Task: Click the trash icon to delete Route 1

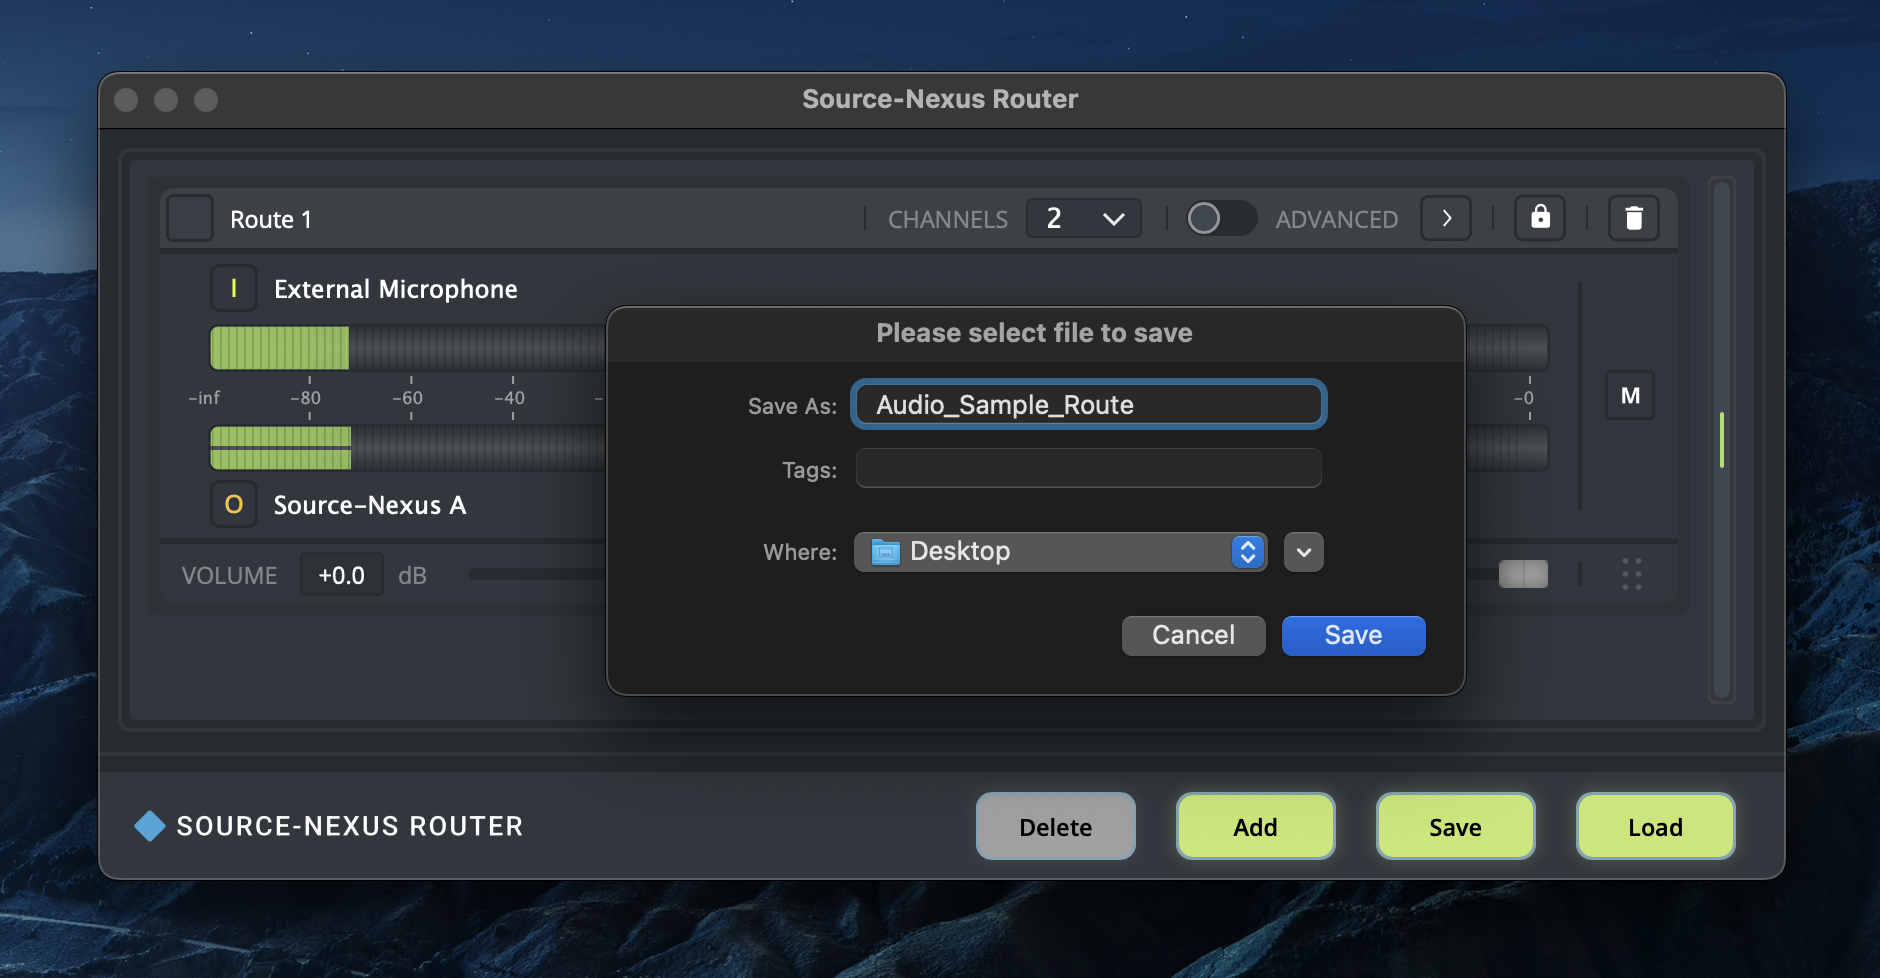Action: pyautogui.click(x=1633, y=218)
